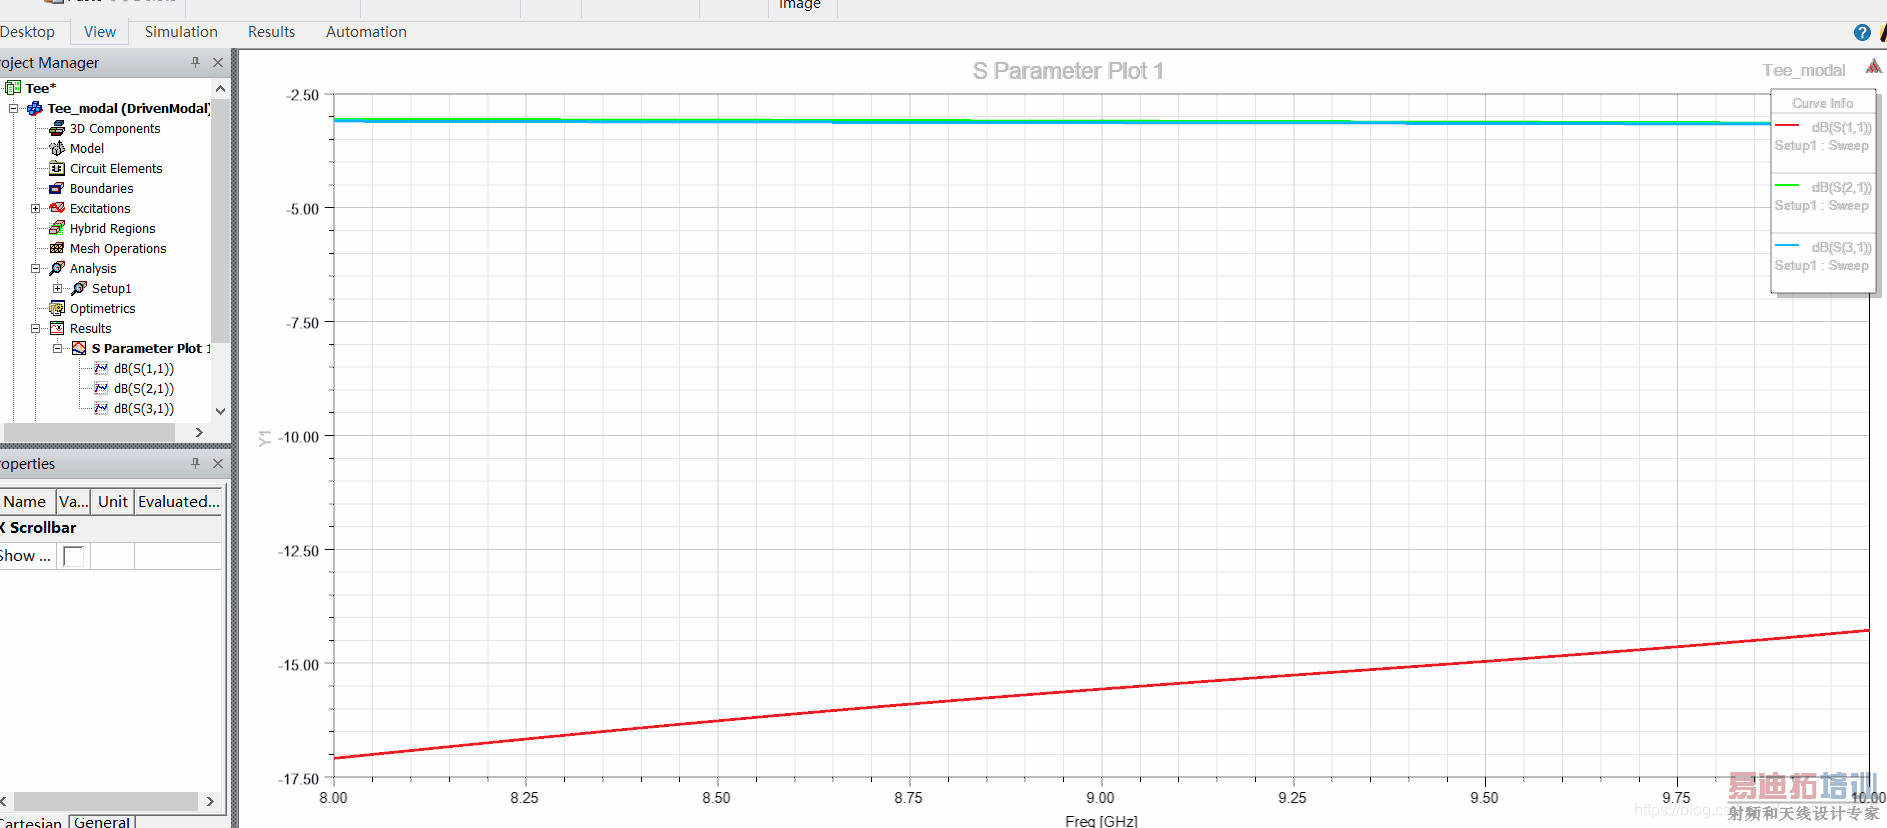Click the Evaluated... column header
This screenshot has height=828, width=1887.
point(179,501)
